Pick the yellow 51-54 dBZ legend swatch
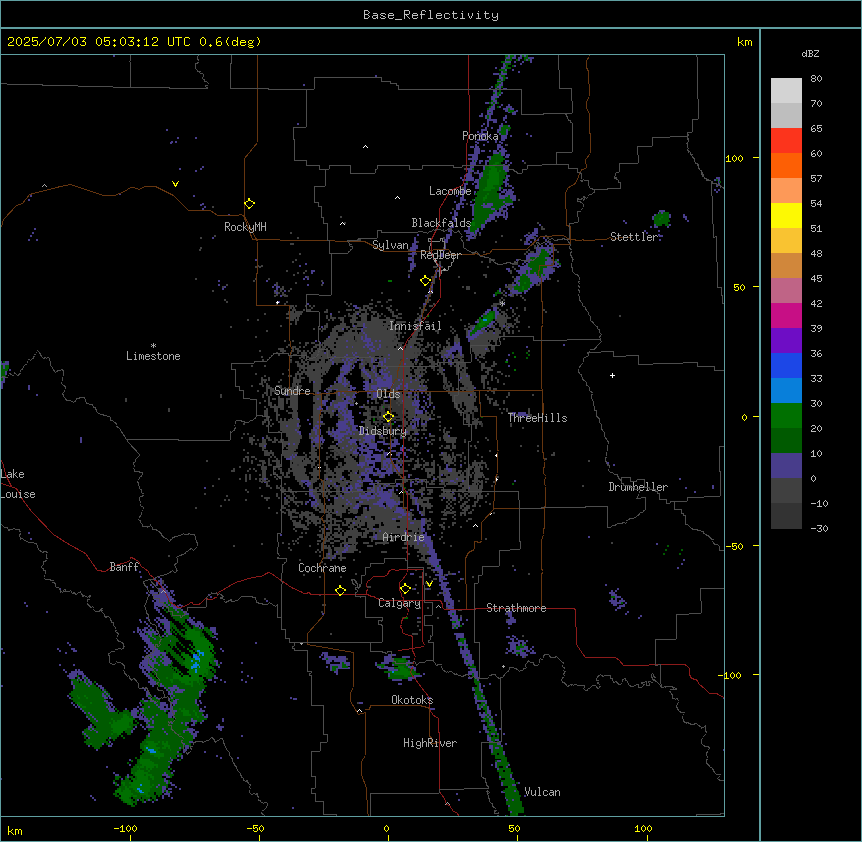 (x=786, y=216)
